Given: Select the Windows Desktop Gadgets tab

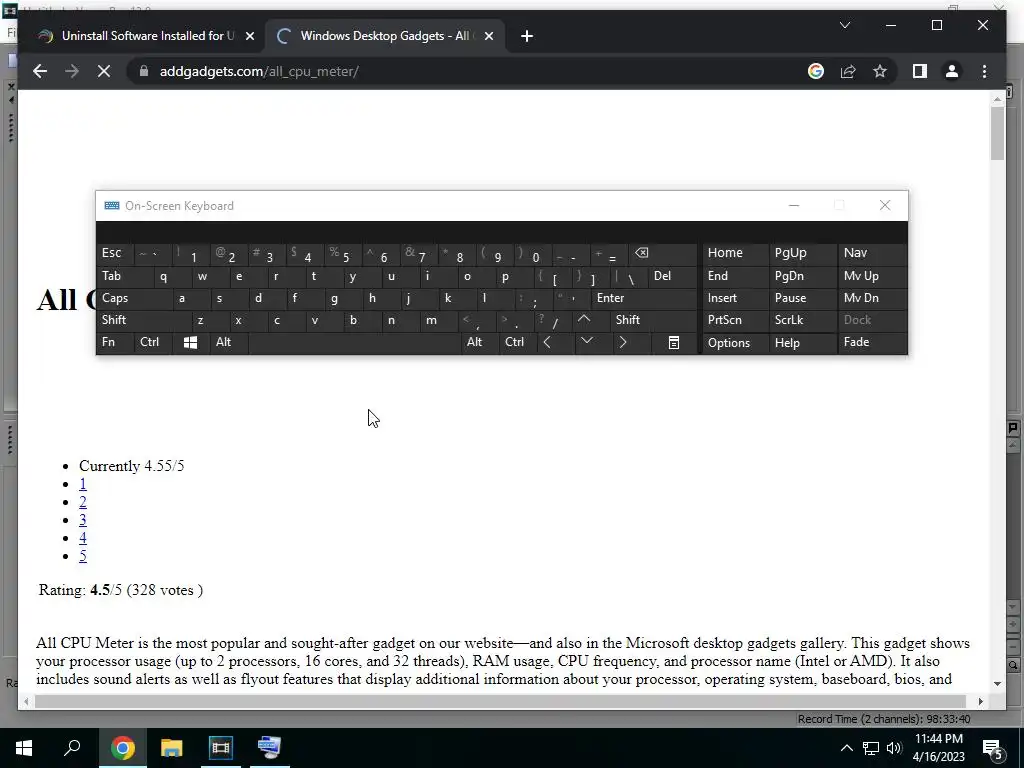Looking at the screenshot, I should (x=384, y=36).
